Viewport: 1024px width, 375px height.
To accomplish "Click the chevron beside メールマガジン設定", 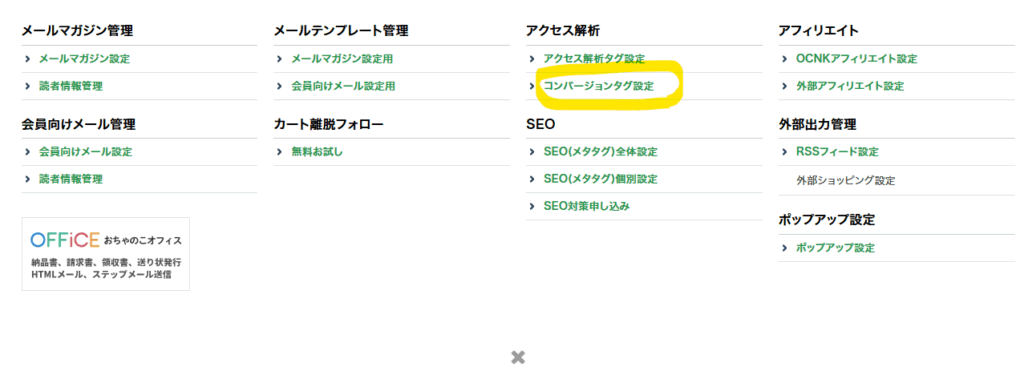I will [27, 59].
